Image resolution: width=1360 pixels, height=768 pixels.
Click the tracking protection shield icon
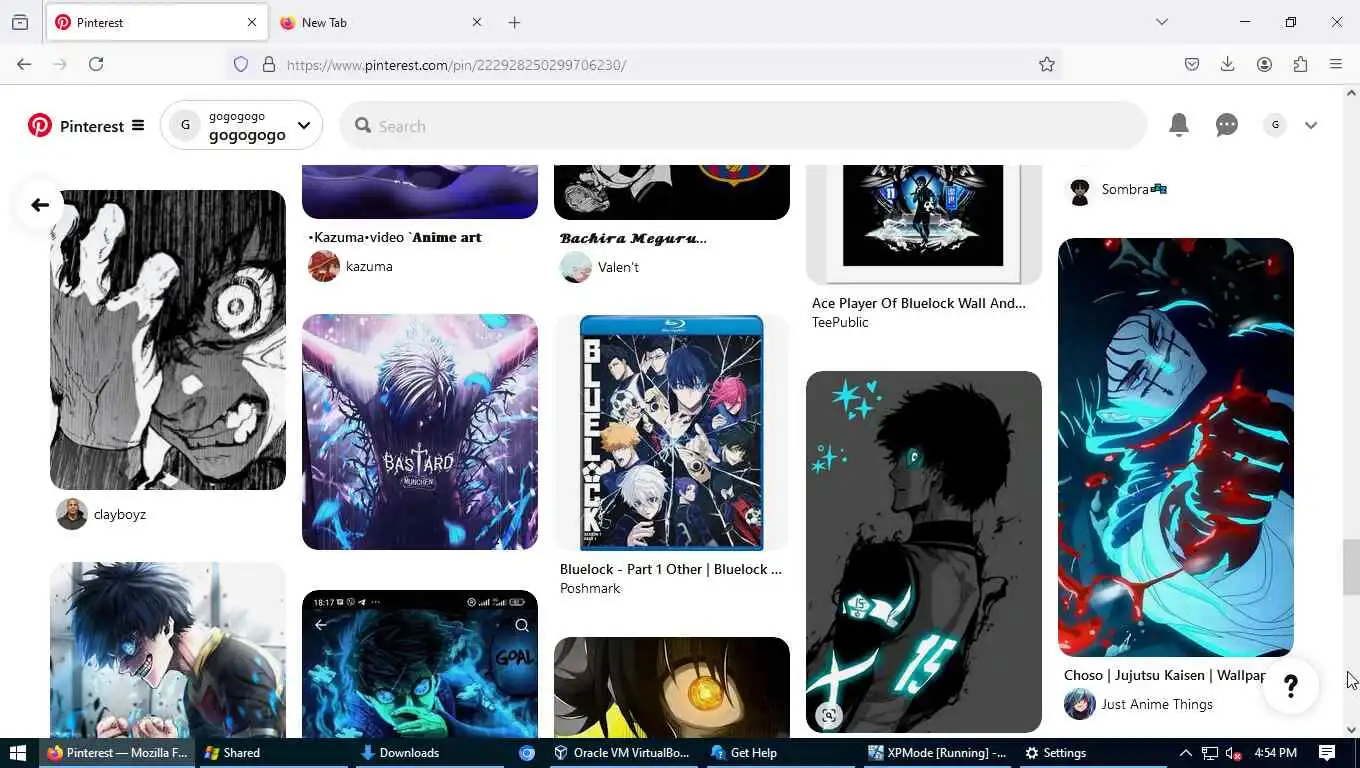241,64
